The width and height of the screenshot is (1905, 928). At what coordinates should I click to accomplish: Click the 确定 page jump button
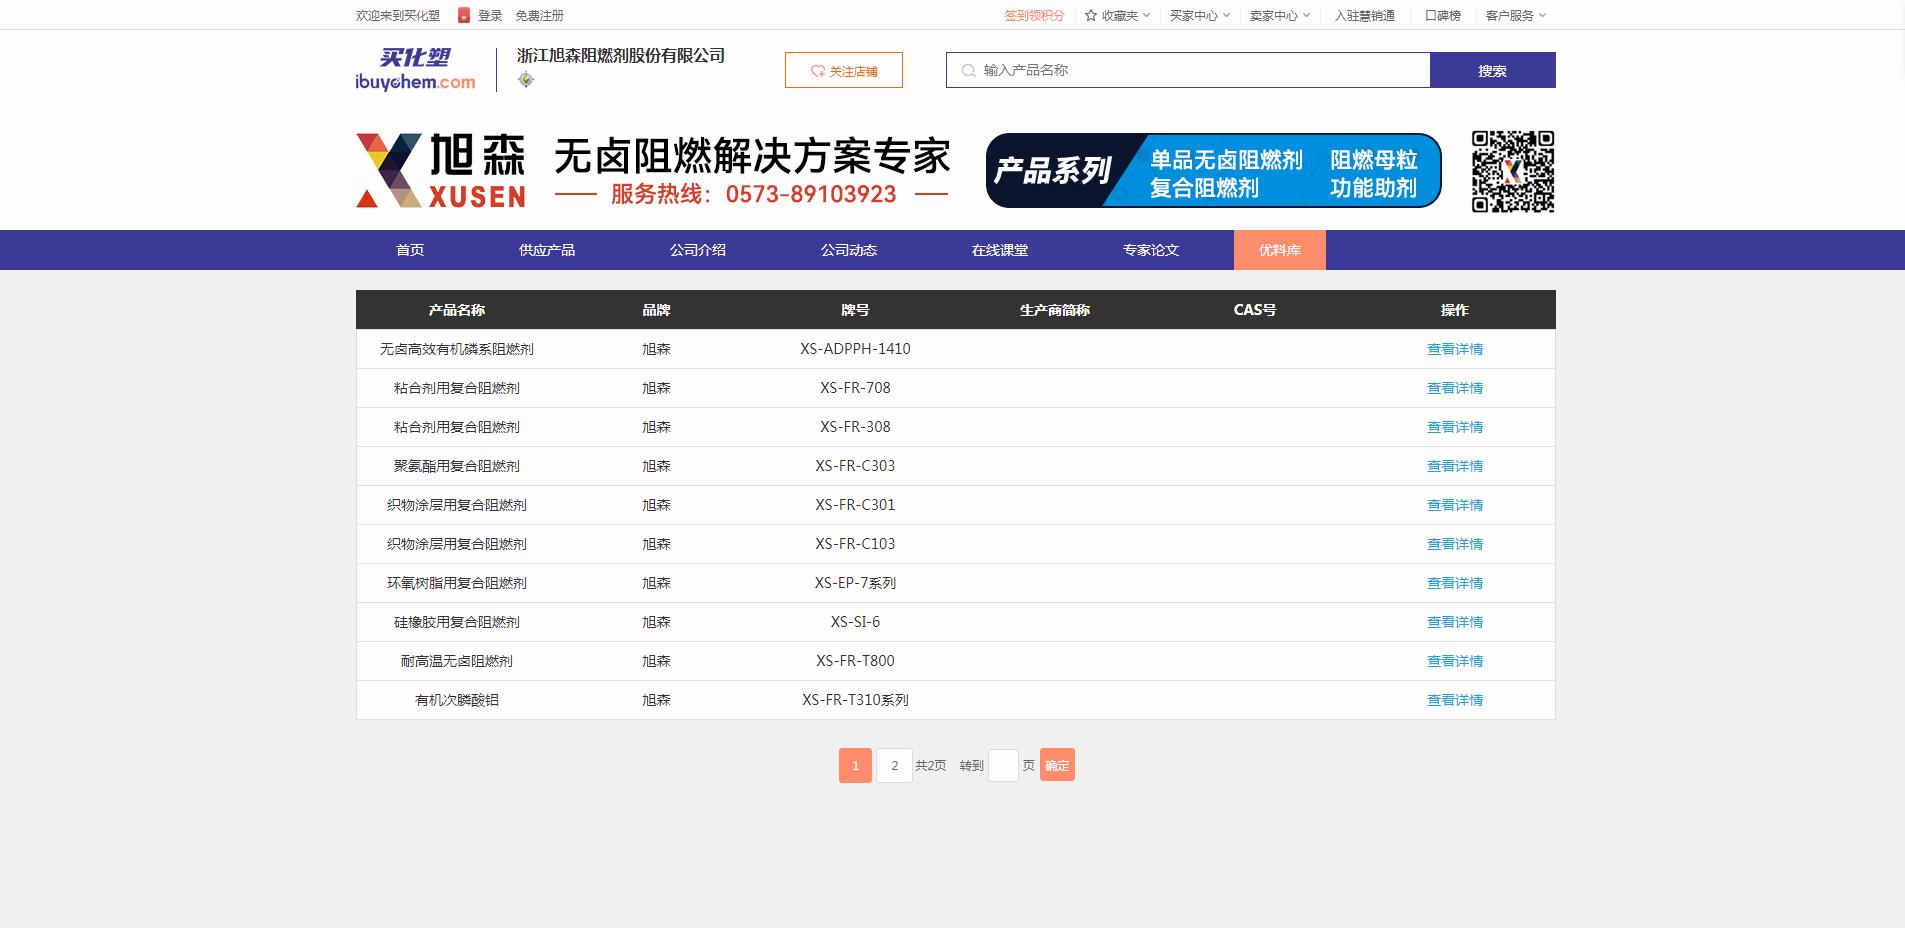coord(1056,764)
